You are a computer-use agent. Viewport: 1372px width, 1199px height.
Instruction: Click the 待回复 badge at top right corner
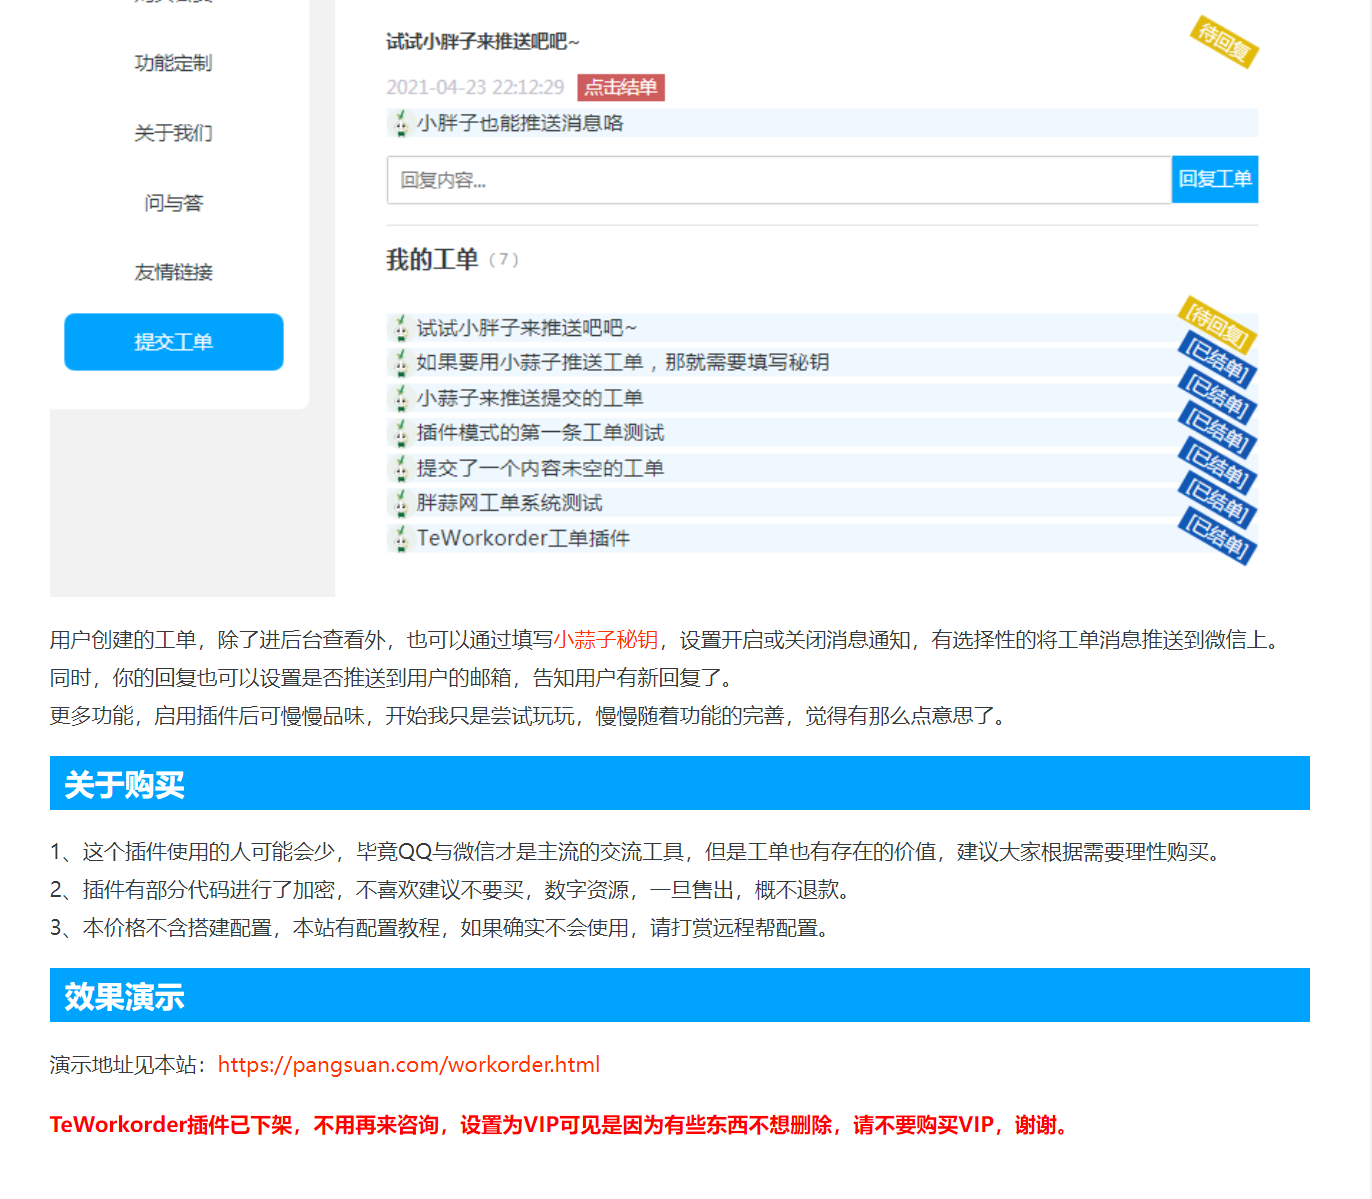click(x=1223, y=42)
